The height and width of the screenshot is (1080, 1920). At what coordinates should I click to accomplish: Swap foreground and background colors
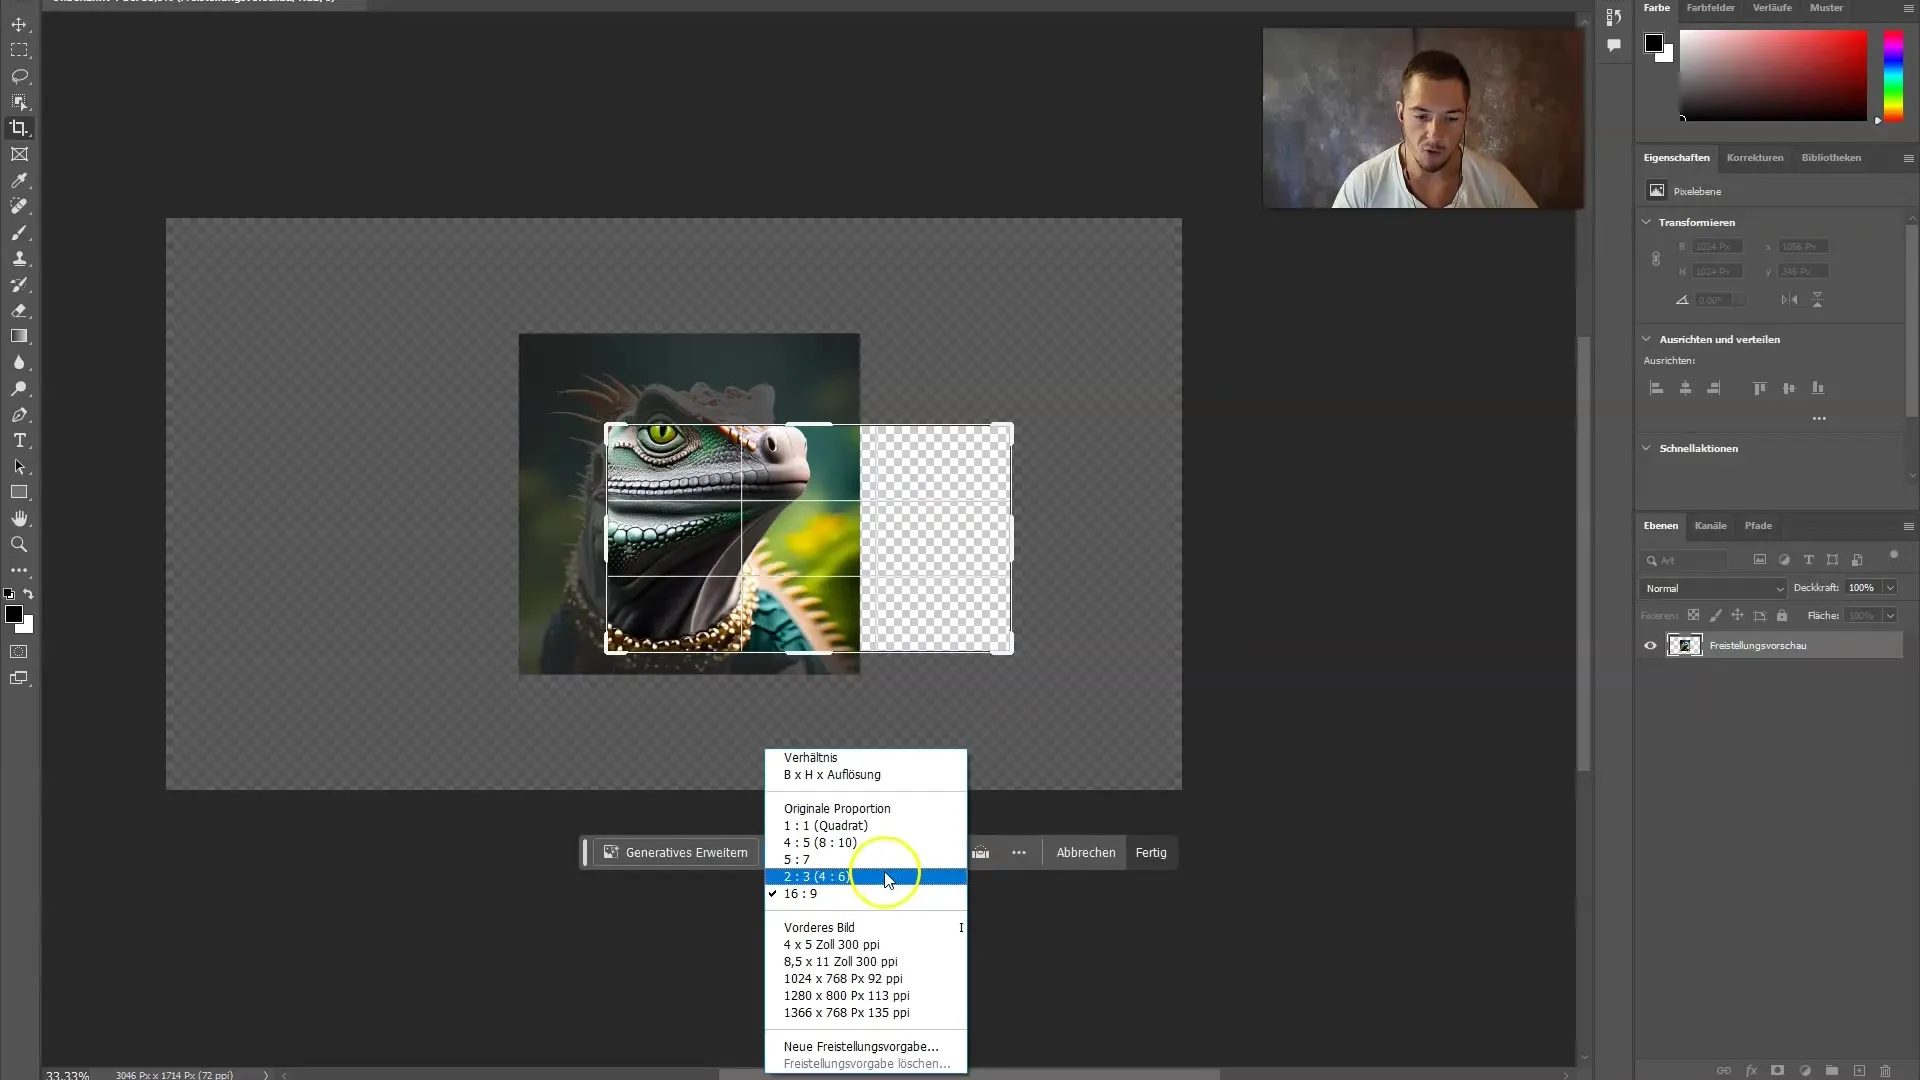[29, 594]
